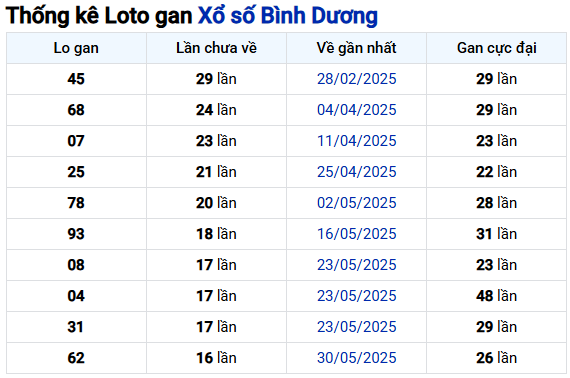The height and width of the screenshot is (378, 570).
Task: Open the date link 30/05/2025
Action: pos(356,358)
